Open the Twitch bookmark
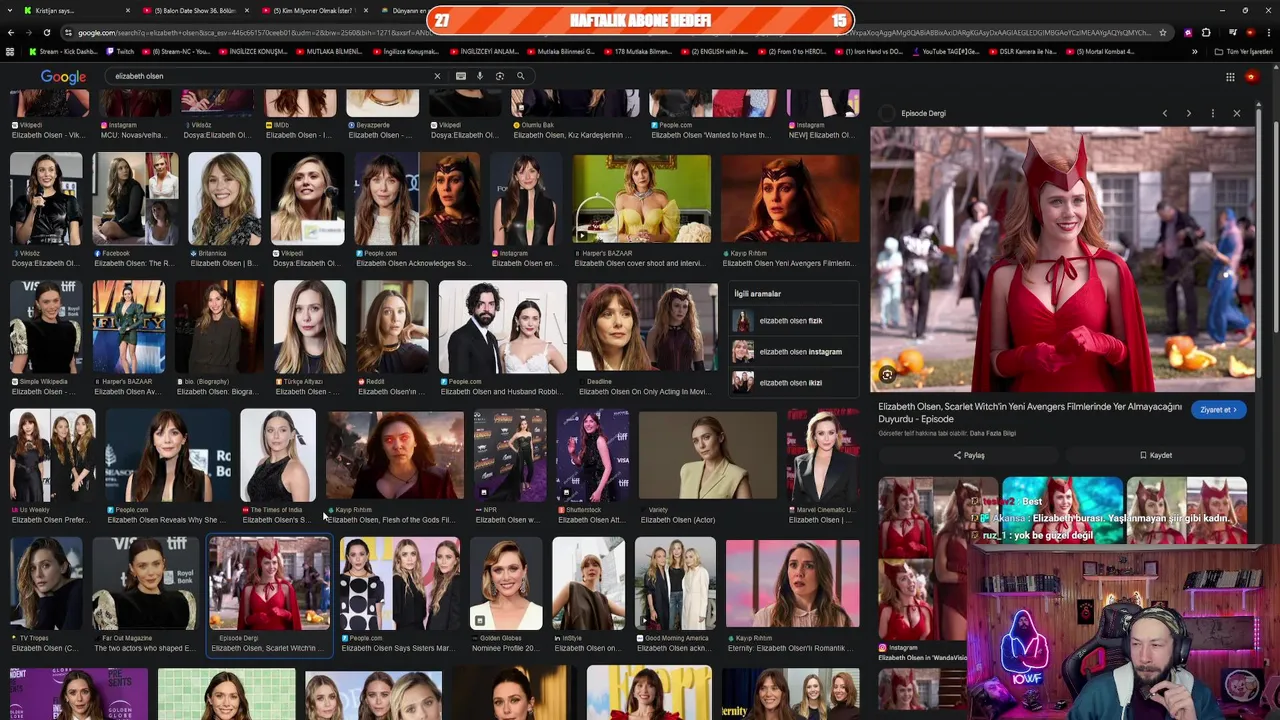This screenshot has width=1280, height=720. [120, 51]
